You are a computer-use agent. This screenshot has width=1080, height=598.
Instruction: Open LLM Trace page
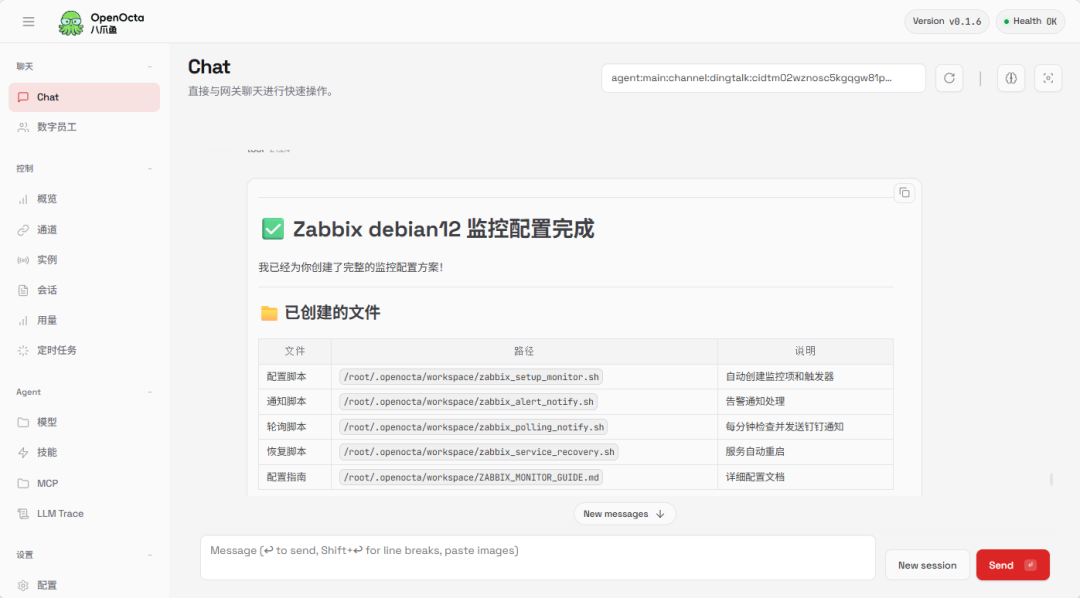tap(84, 513)
